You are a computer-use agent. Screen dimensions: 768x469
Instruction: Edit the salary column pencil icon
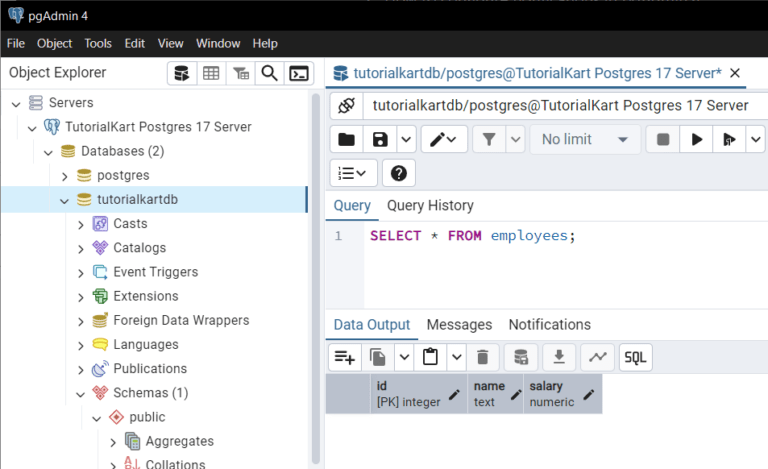[589, 394]
